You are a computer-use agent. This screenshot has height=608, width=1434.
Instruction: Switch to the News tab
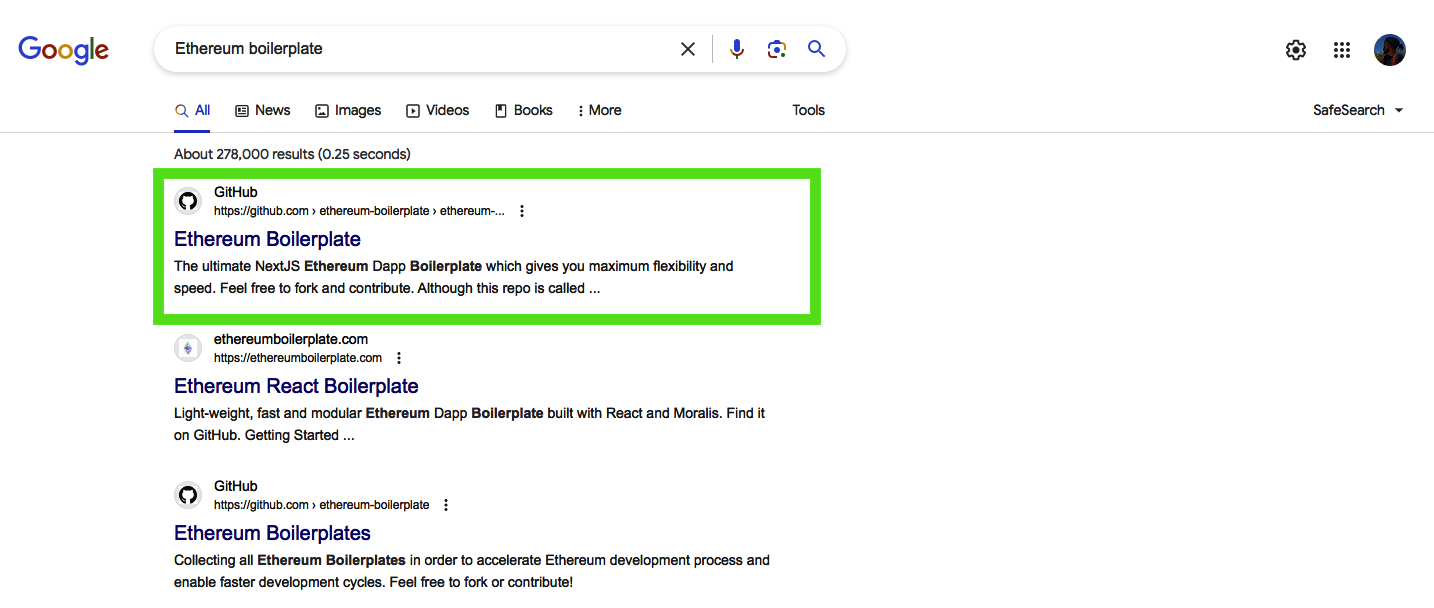tap(263, 110)
